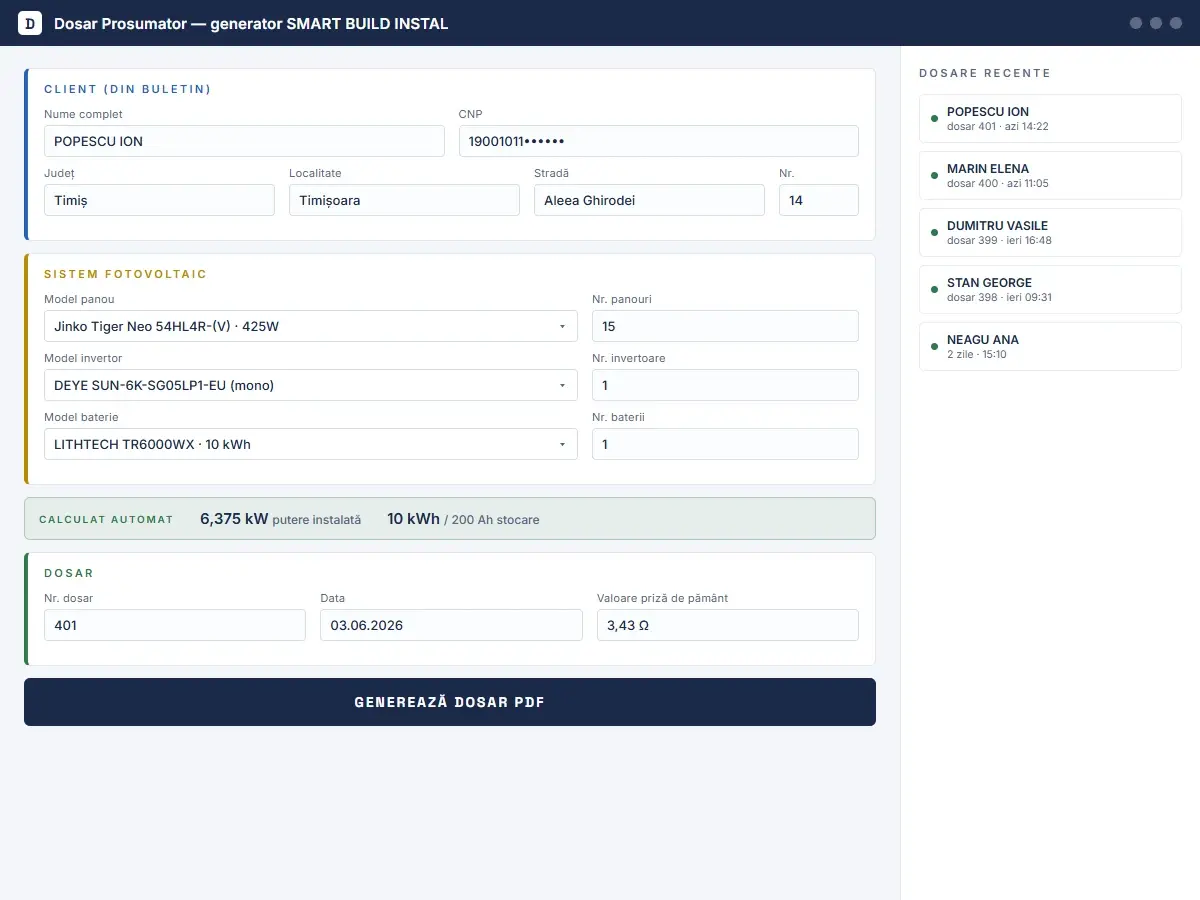
Task: Click the Generează Dosar PDF button
Action: (450, 702)
